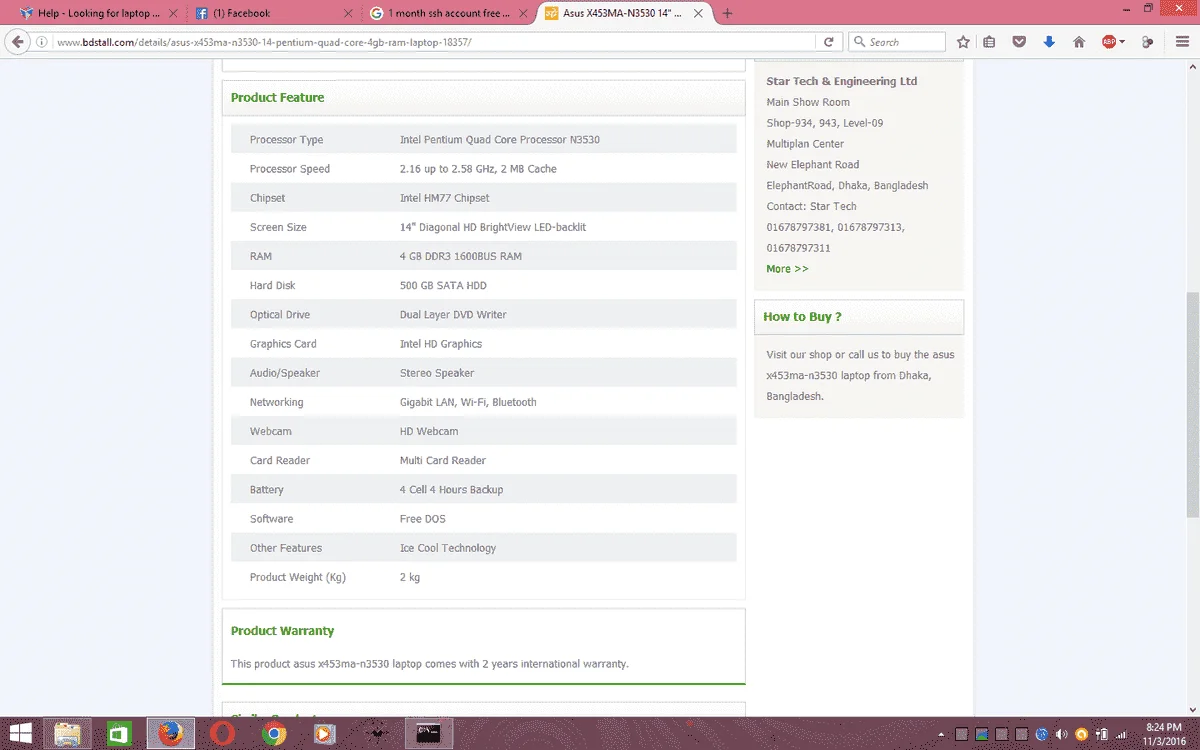Open a new tab with plus button
Viewport: 1200px width, 750px height.
point(727,14)
